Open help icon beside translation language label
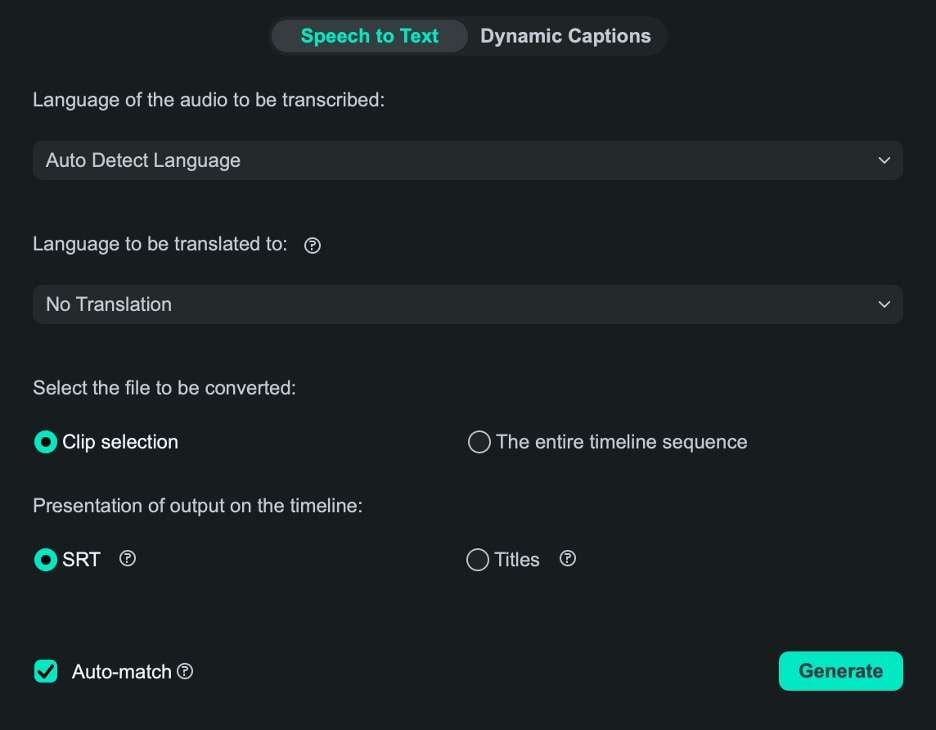The width and height of the screenshot is (936, 730). [x=312, y=246]
